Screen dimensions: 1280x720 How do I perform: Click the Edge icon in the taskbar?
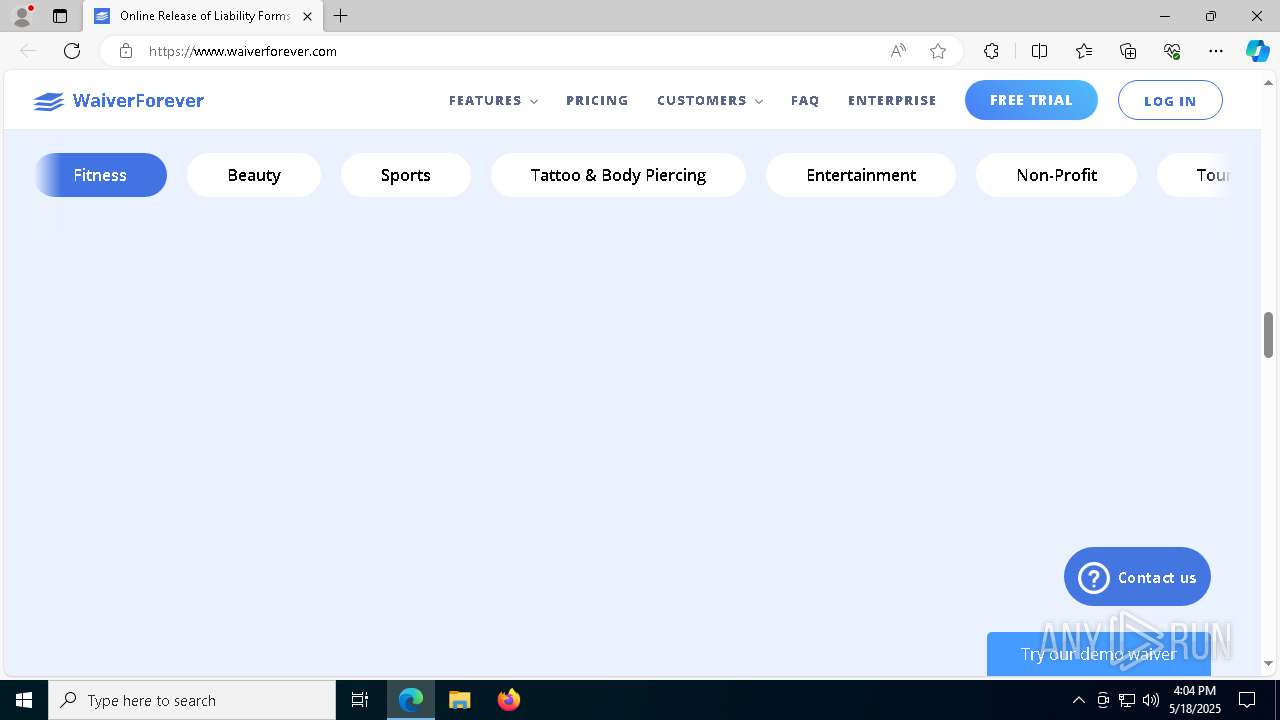[x=411, y=700]
